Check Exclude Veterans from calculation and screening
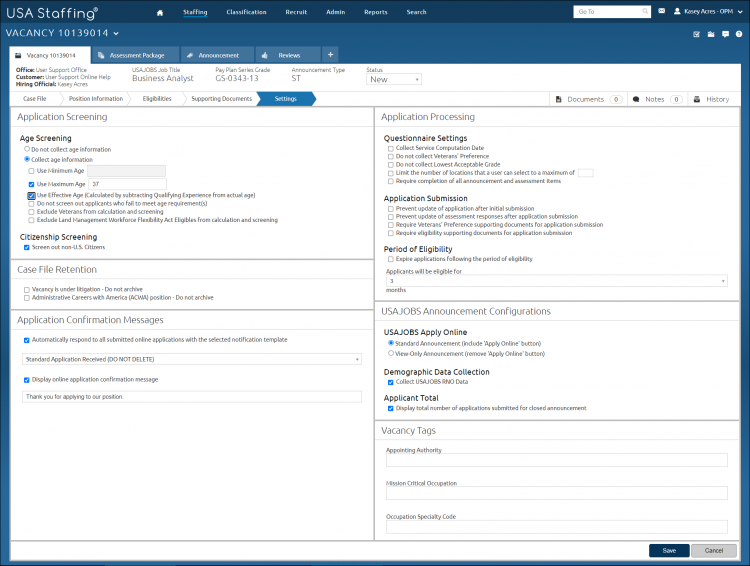This screenshot has width=750, height=566. click(x=32, y=212)
